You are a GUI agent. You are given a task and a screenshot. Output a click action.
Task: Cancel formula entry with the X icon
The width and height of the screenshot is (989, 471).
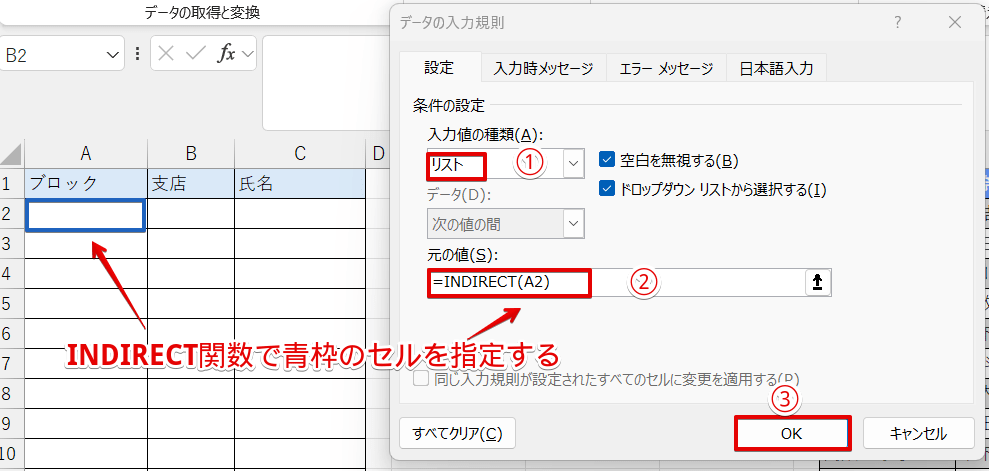(166, 54)
